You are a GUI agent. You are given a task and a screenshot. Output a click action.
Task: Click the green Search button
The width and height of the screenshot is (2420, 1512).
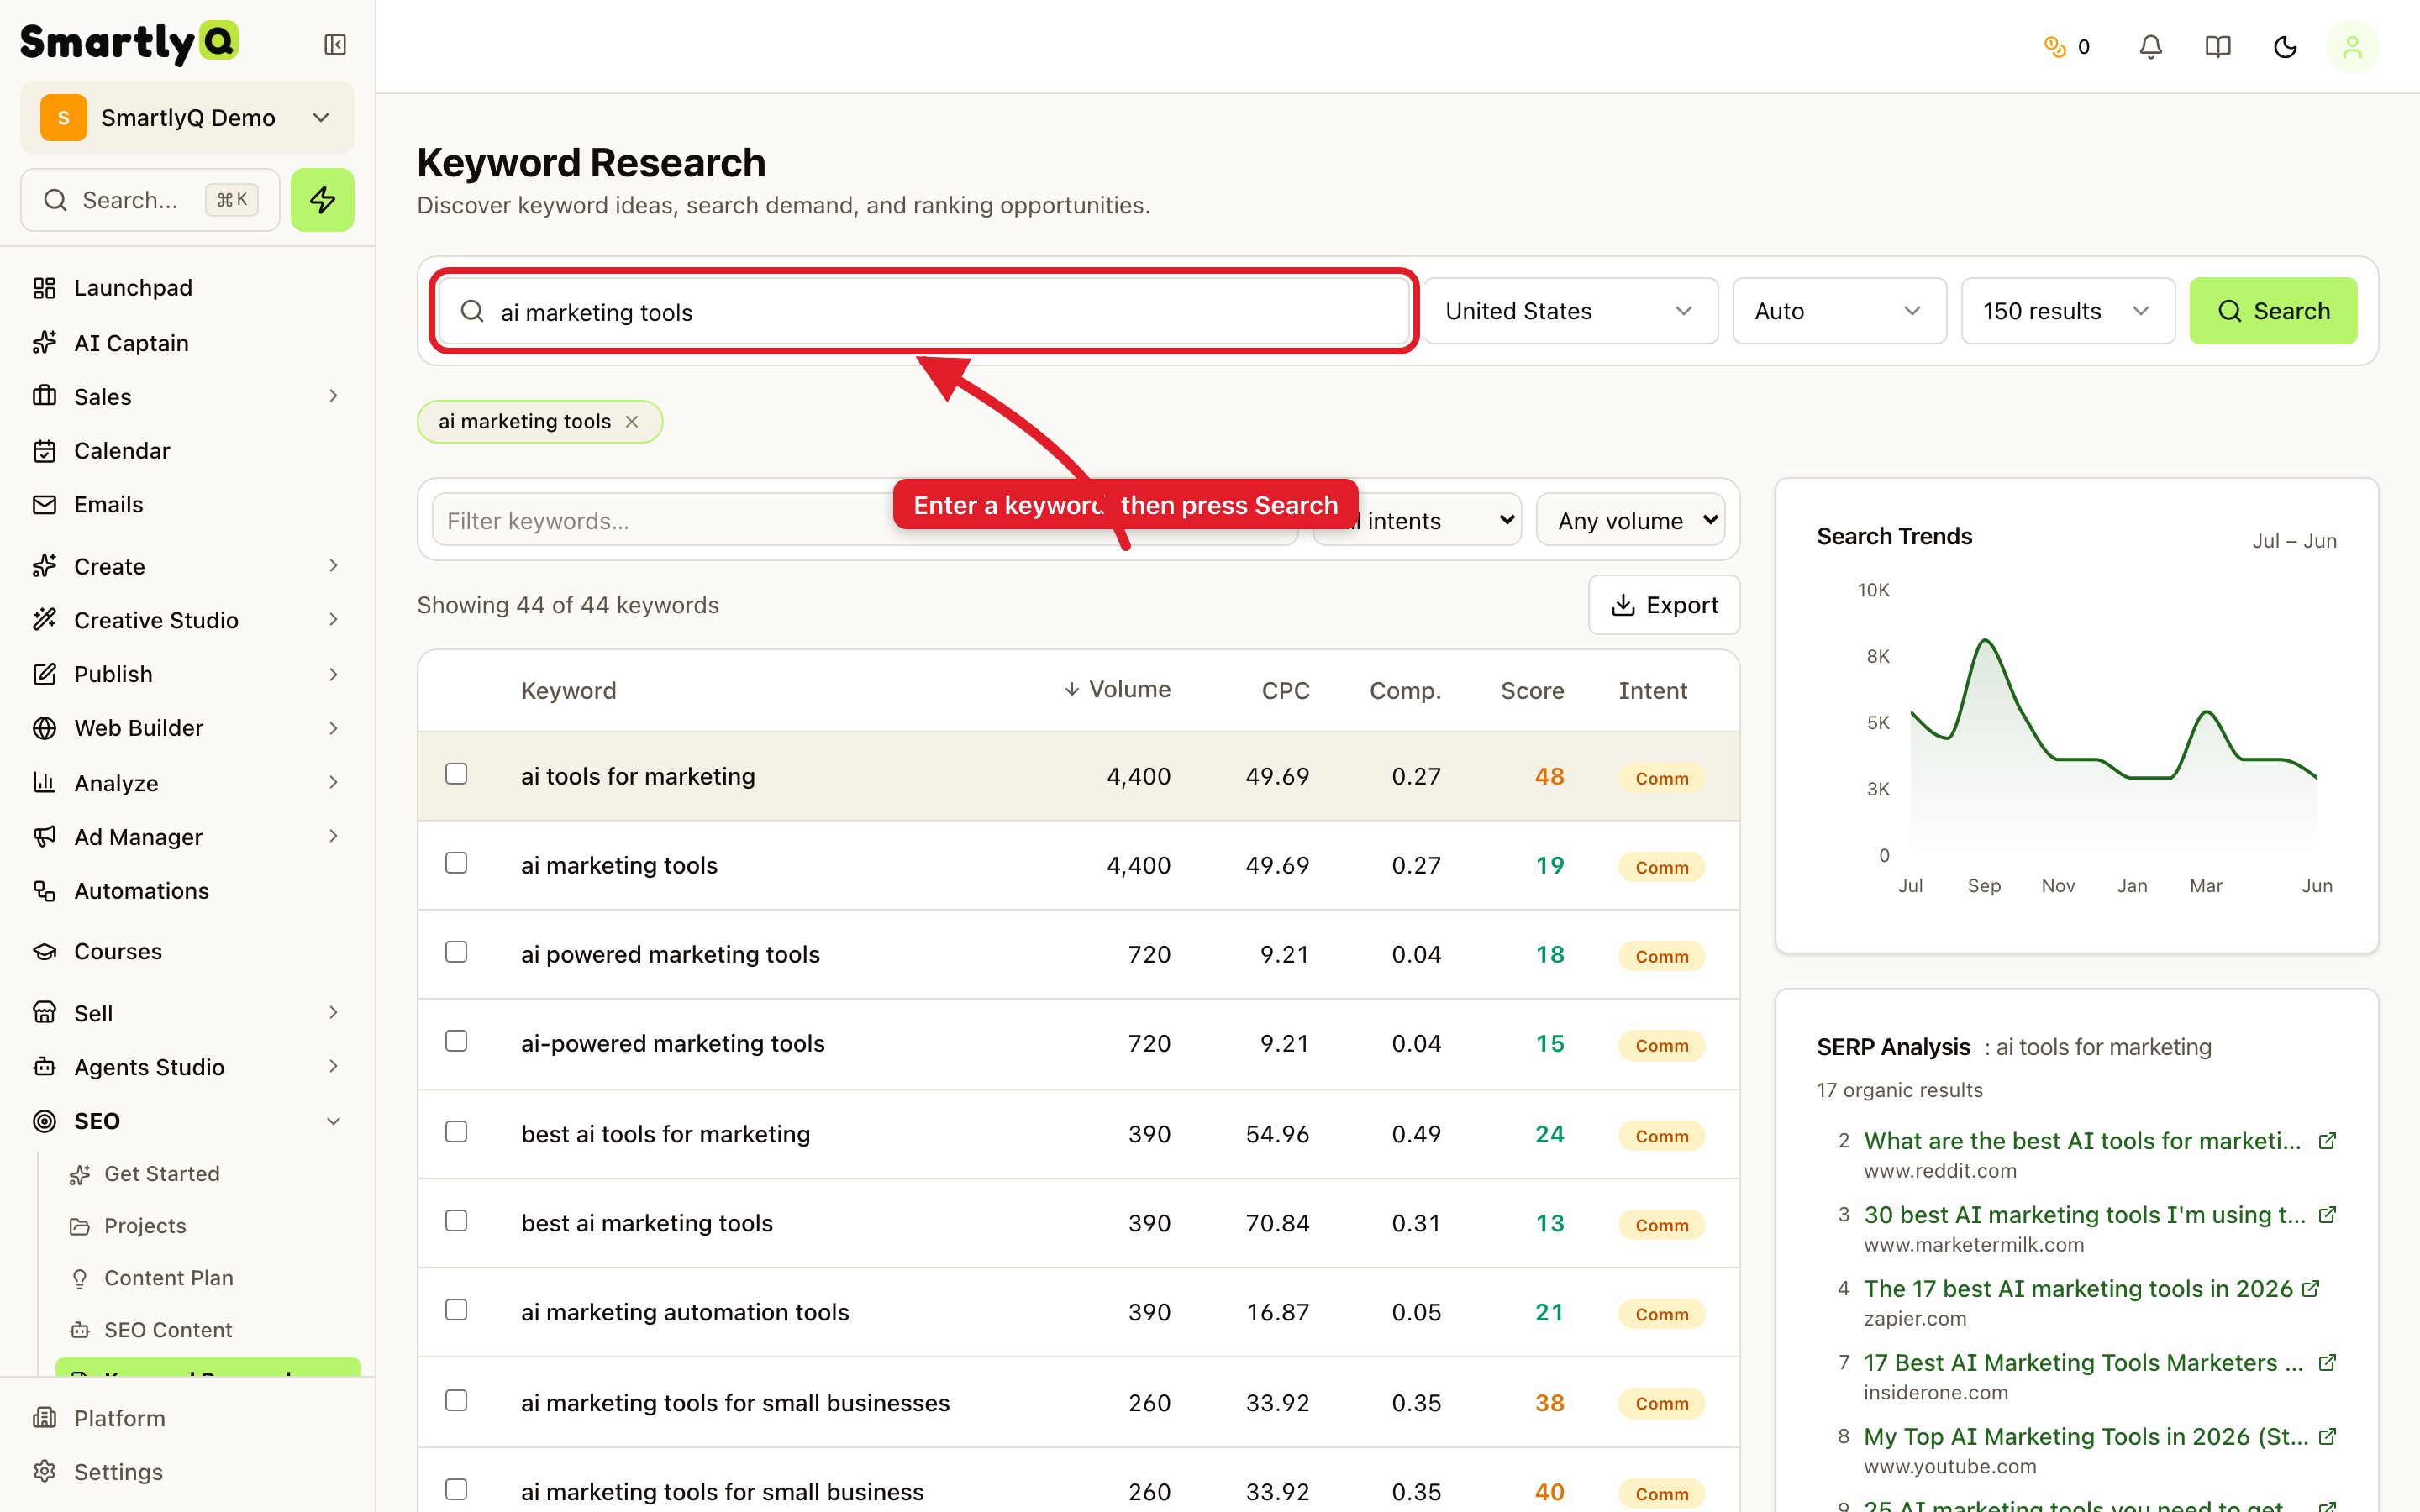2273,311
